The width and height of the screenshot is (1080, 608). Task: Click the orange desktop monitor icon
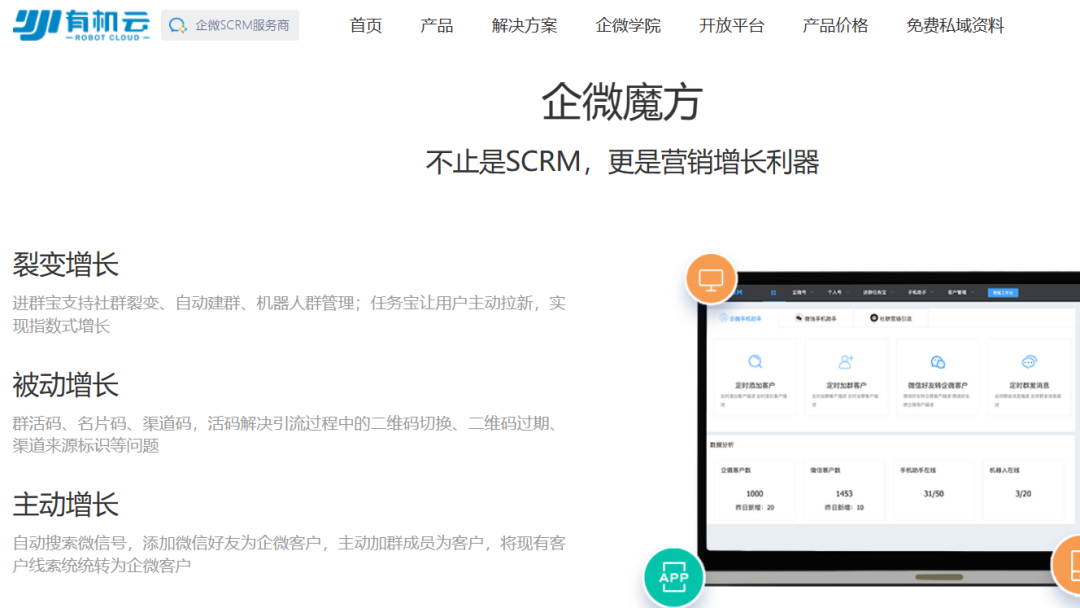coord(711,279)
